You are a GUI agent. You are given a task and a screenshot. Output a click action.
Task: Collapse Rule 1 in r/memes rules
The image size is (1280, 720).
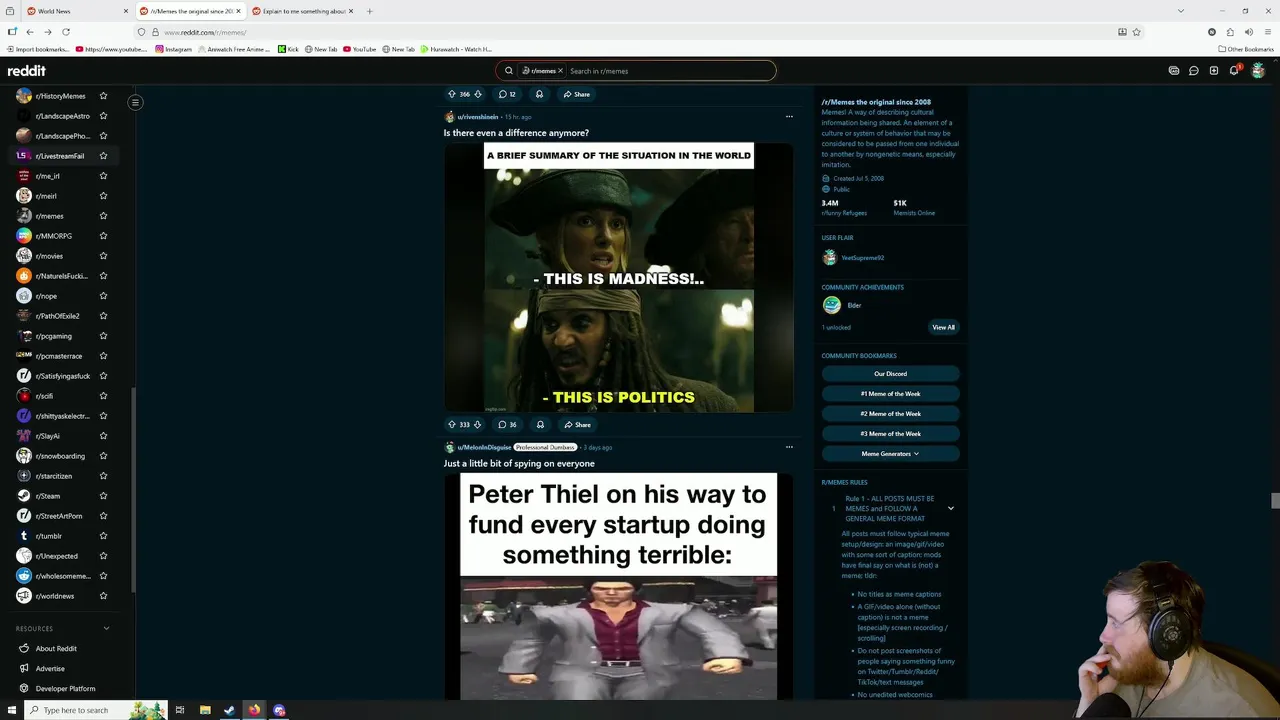951,508
